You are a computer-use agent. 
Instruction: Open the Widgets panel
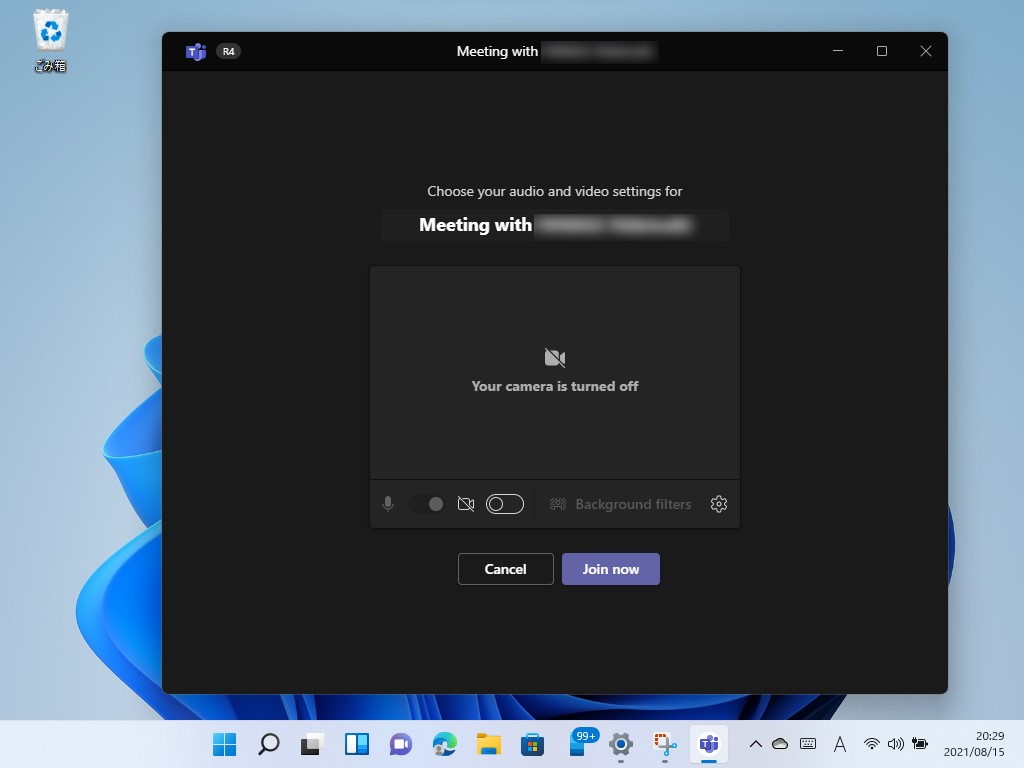click(356, 744)
